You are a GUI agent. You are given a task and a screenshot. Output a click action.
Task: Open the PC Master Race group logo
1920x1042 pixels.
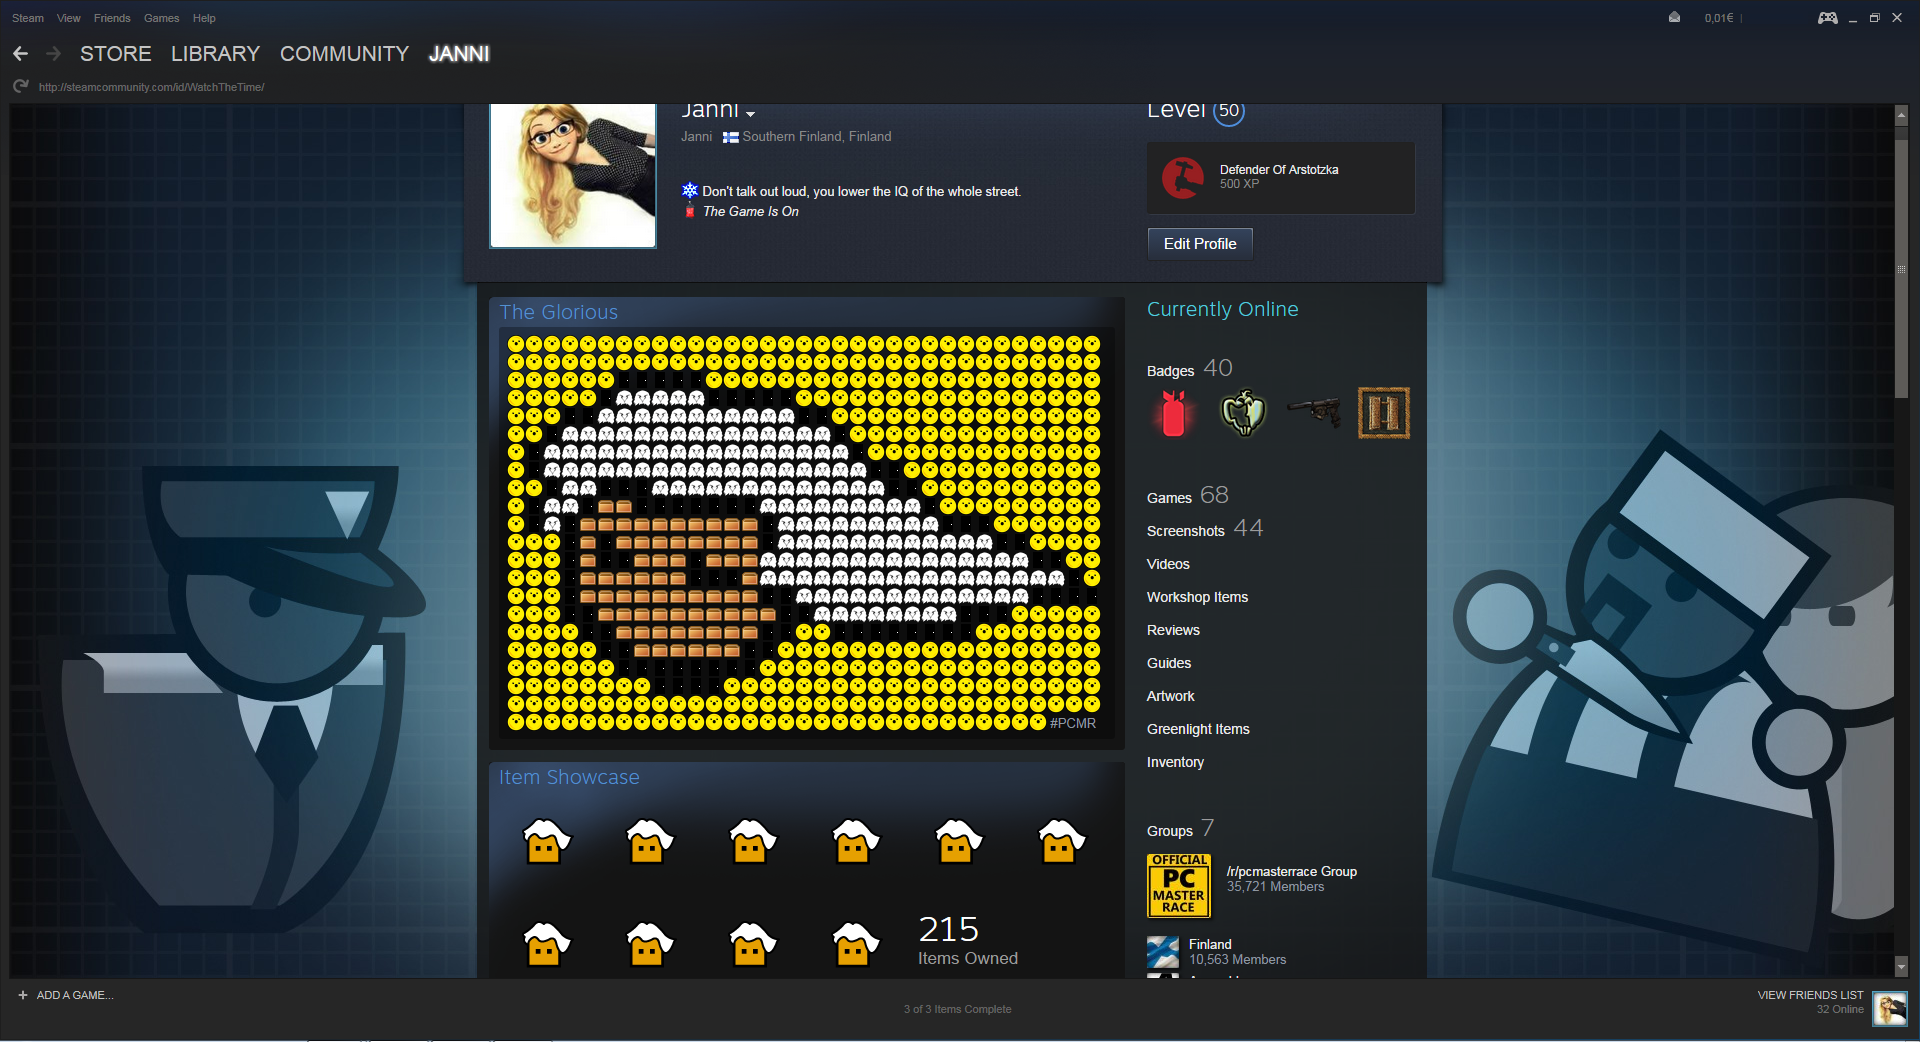tap(1179, 886)
